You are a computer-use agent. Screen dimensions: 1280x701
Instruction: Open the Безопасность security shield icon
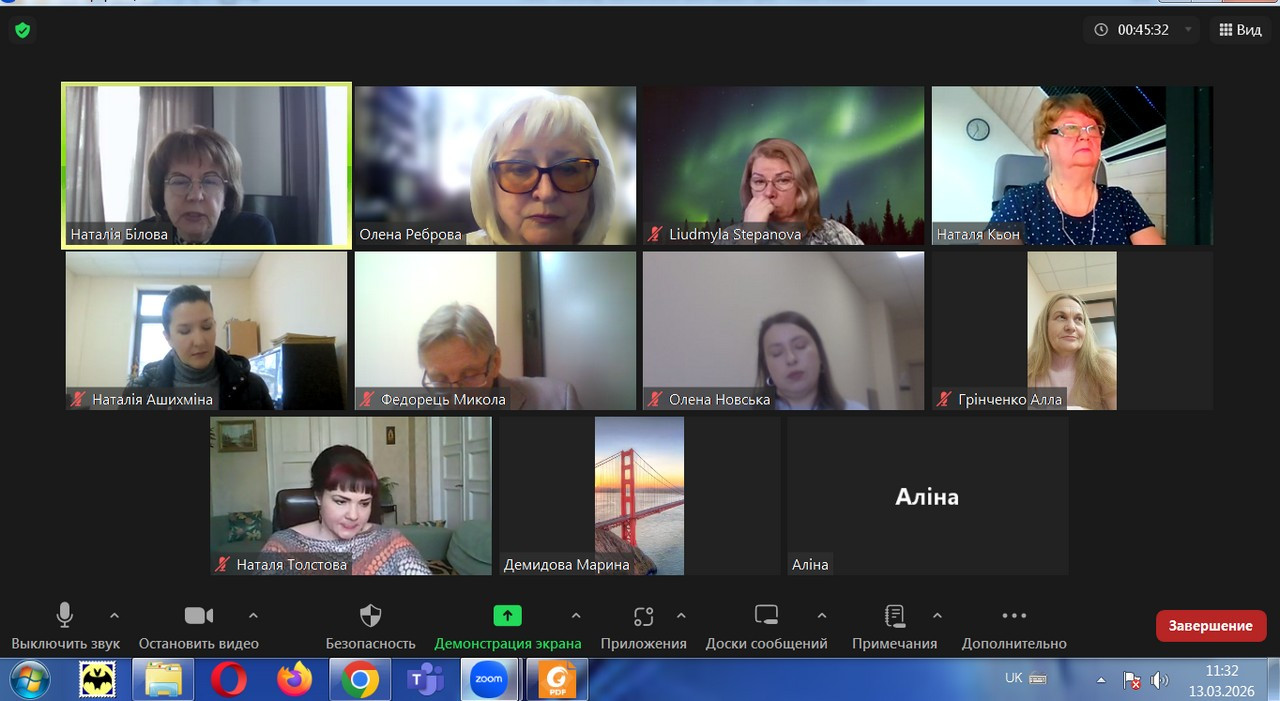(370, 616)
